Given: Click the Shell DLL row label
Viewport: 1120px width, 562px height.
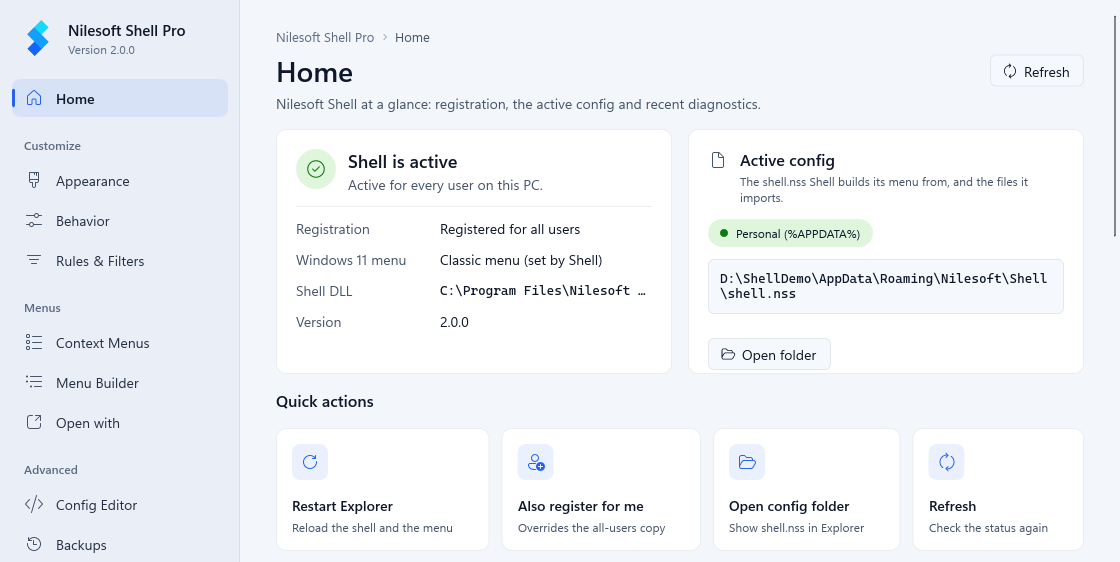Looking at the screenshot, I should [x=324, y=291].
